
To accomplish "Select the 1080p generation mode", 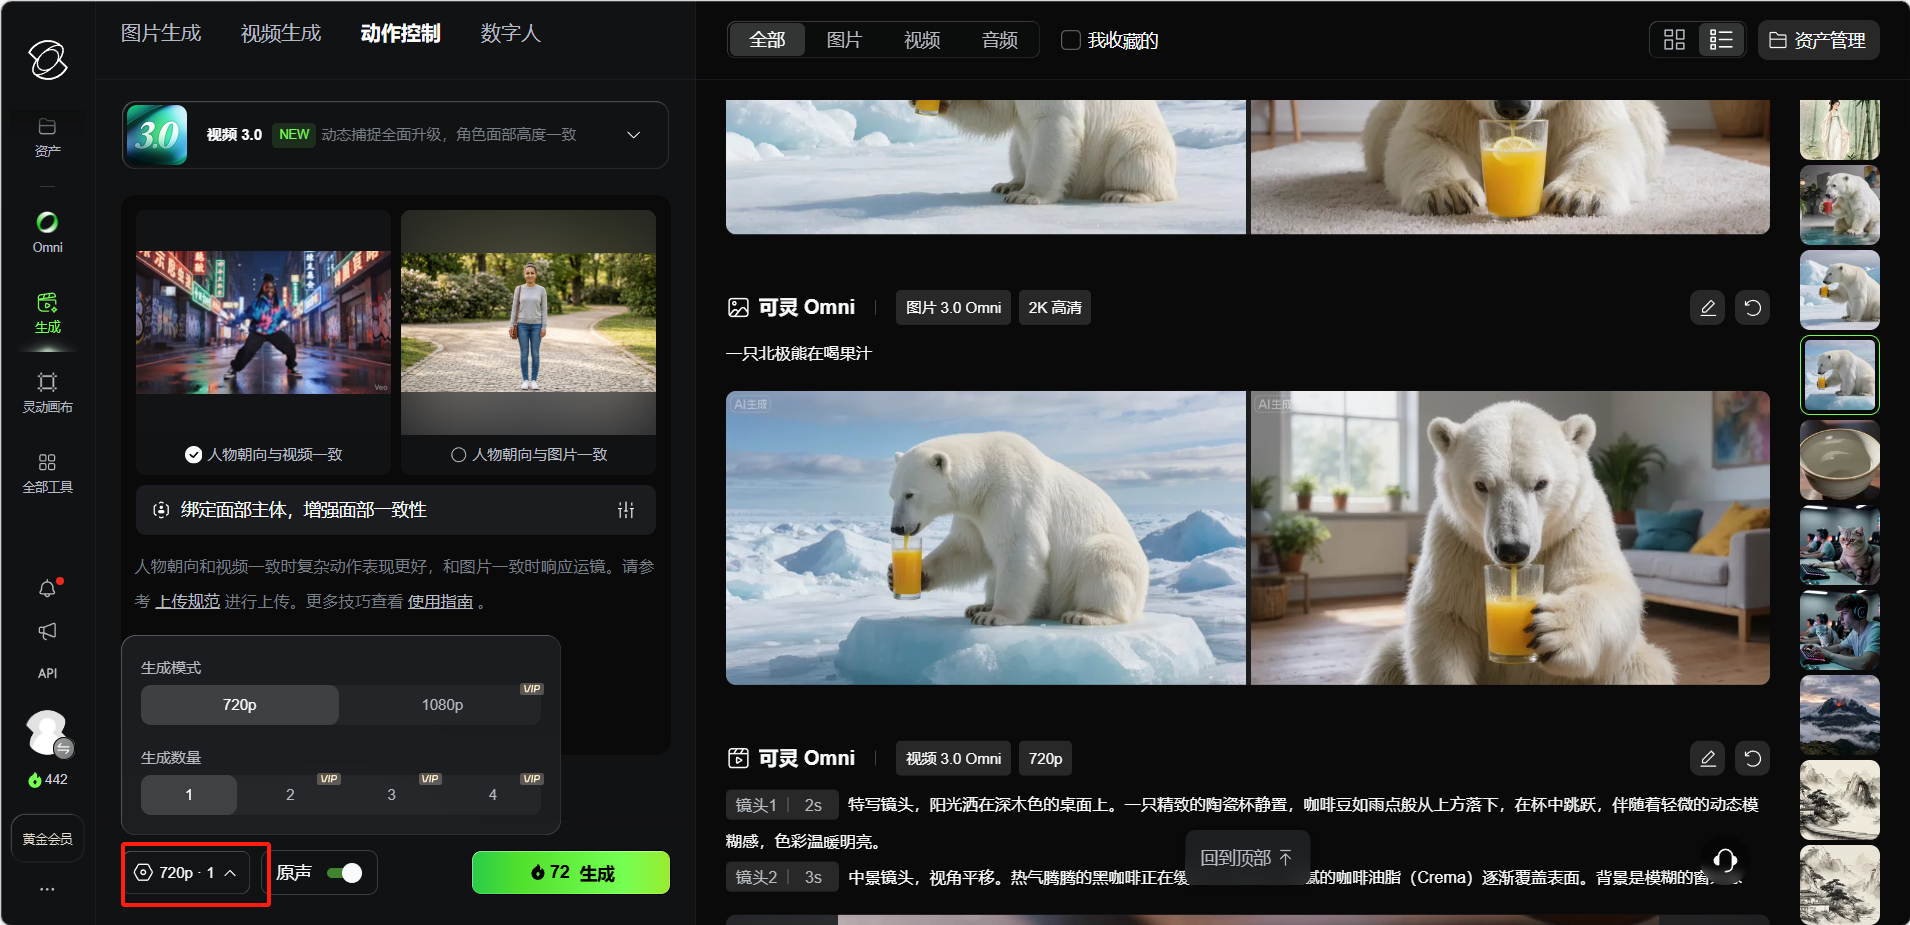I will click(x=442, y=705).
